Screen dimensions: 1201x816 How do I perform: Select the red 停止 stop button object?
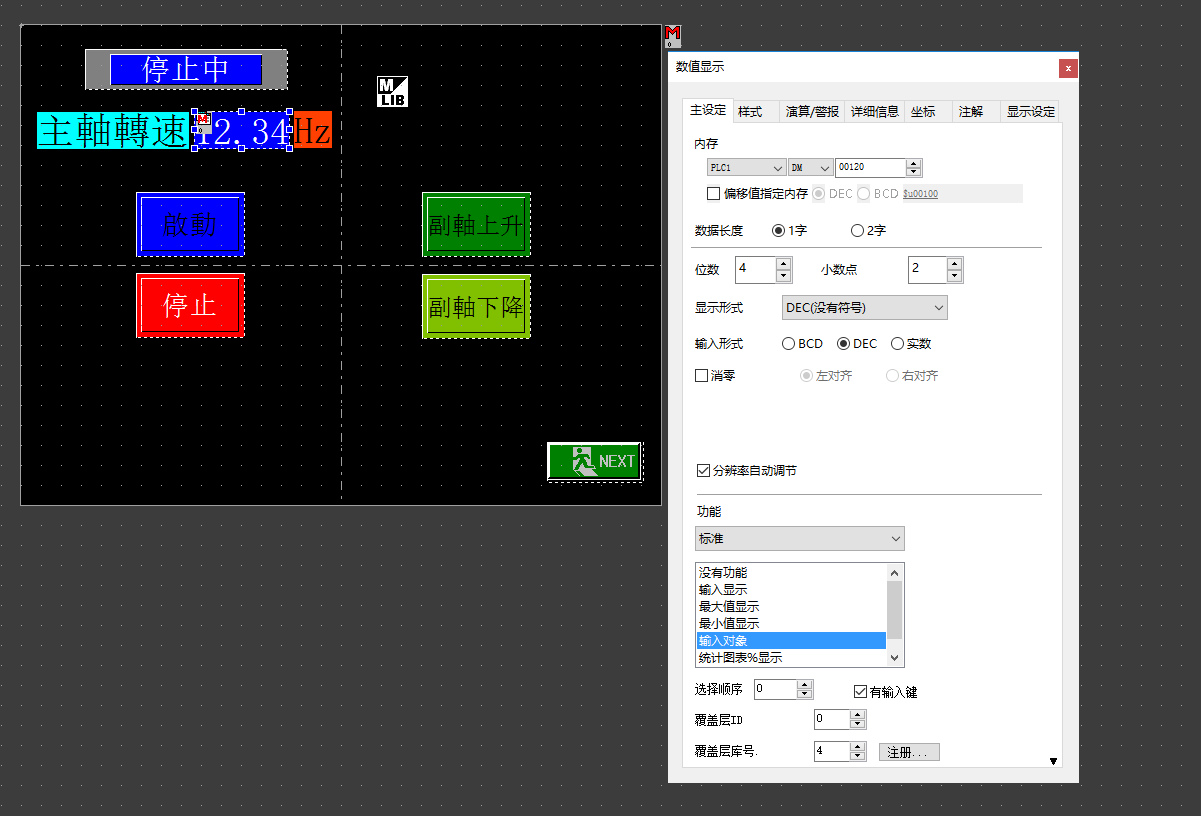coord(190,305)
